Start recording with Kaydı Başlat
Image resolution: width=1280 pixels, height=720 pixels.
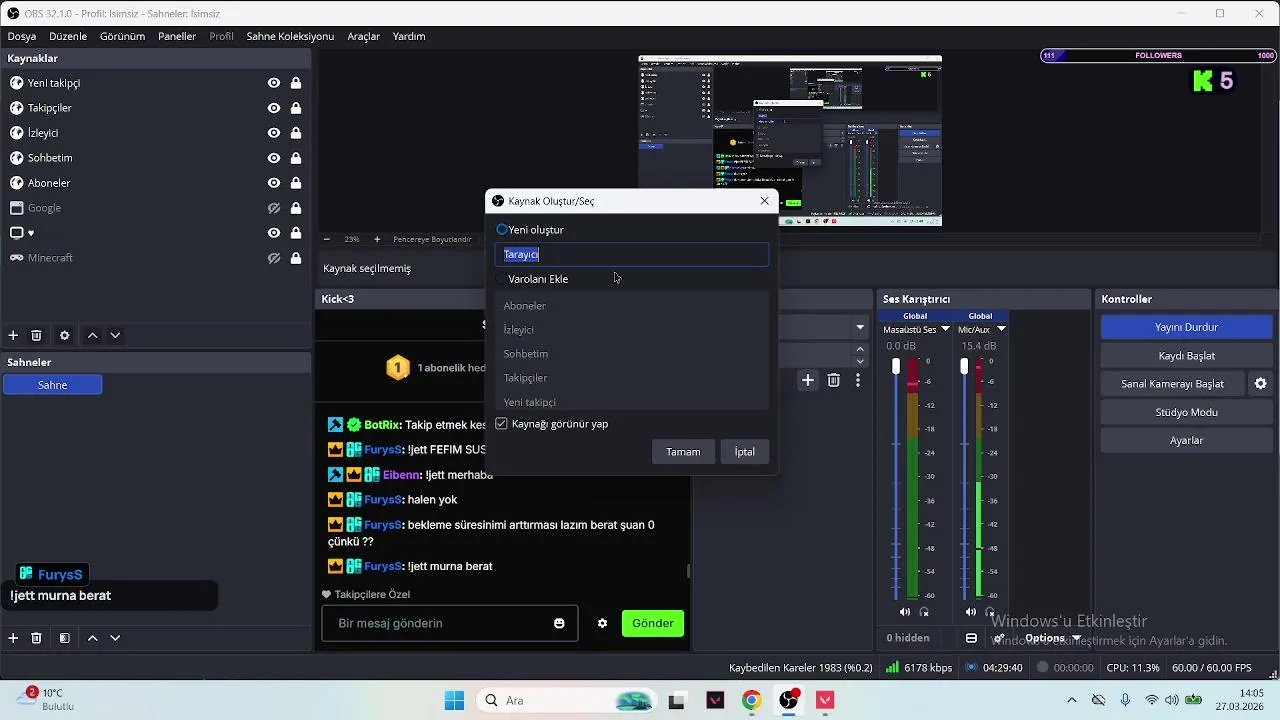pos(1186,356)
